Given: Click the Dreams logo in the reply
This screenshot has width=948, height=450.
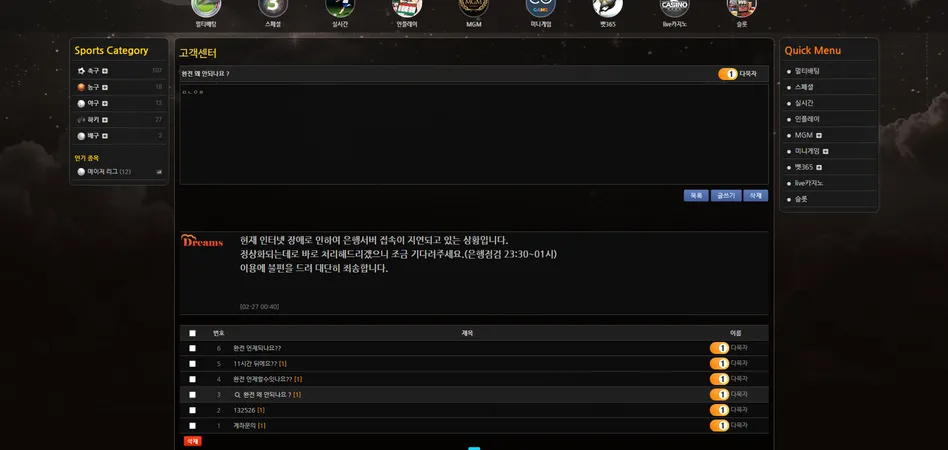Looking at the screenshot, I should pos(202,241).
